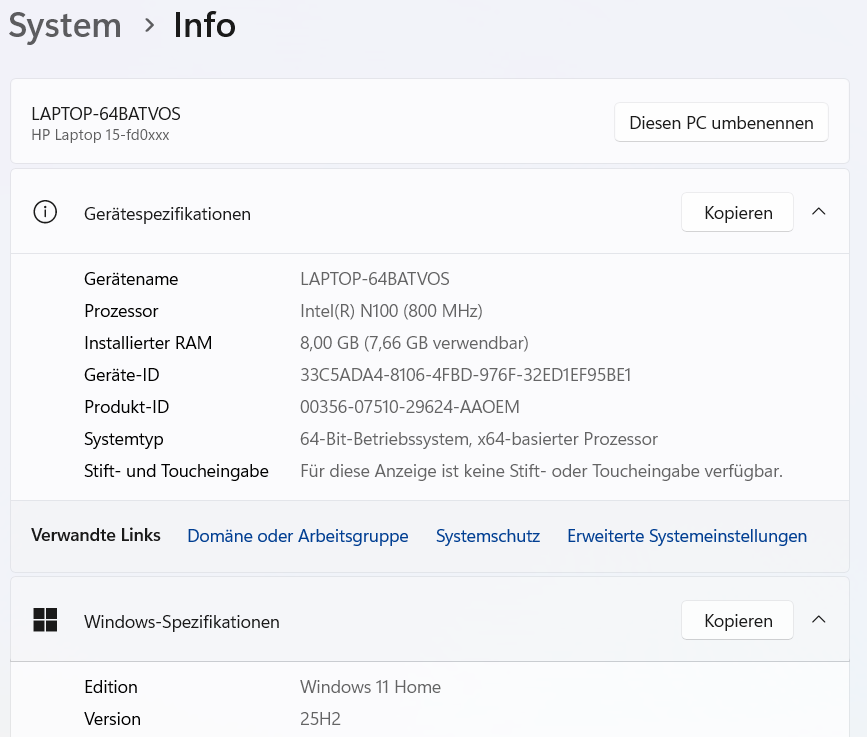
Task: Copy Windows specs with the Windows-Spezifikationen Kopieren button
Action: pyautogui.click(x=737, y=621)
